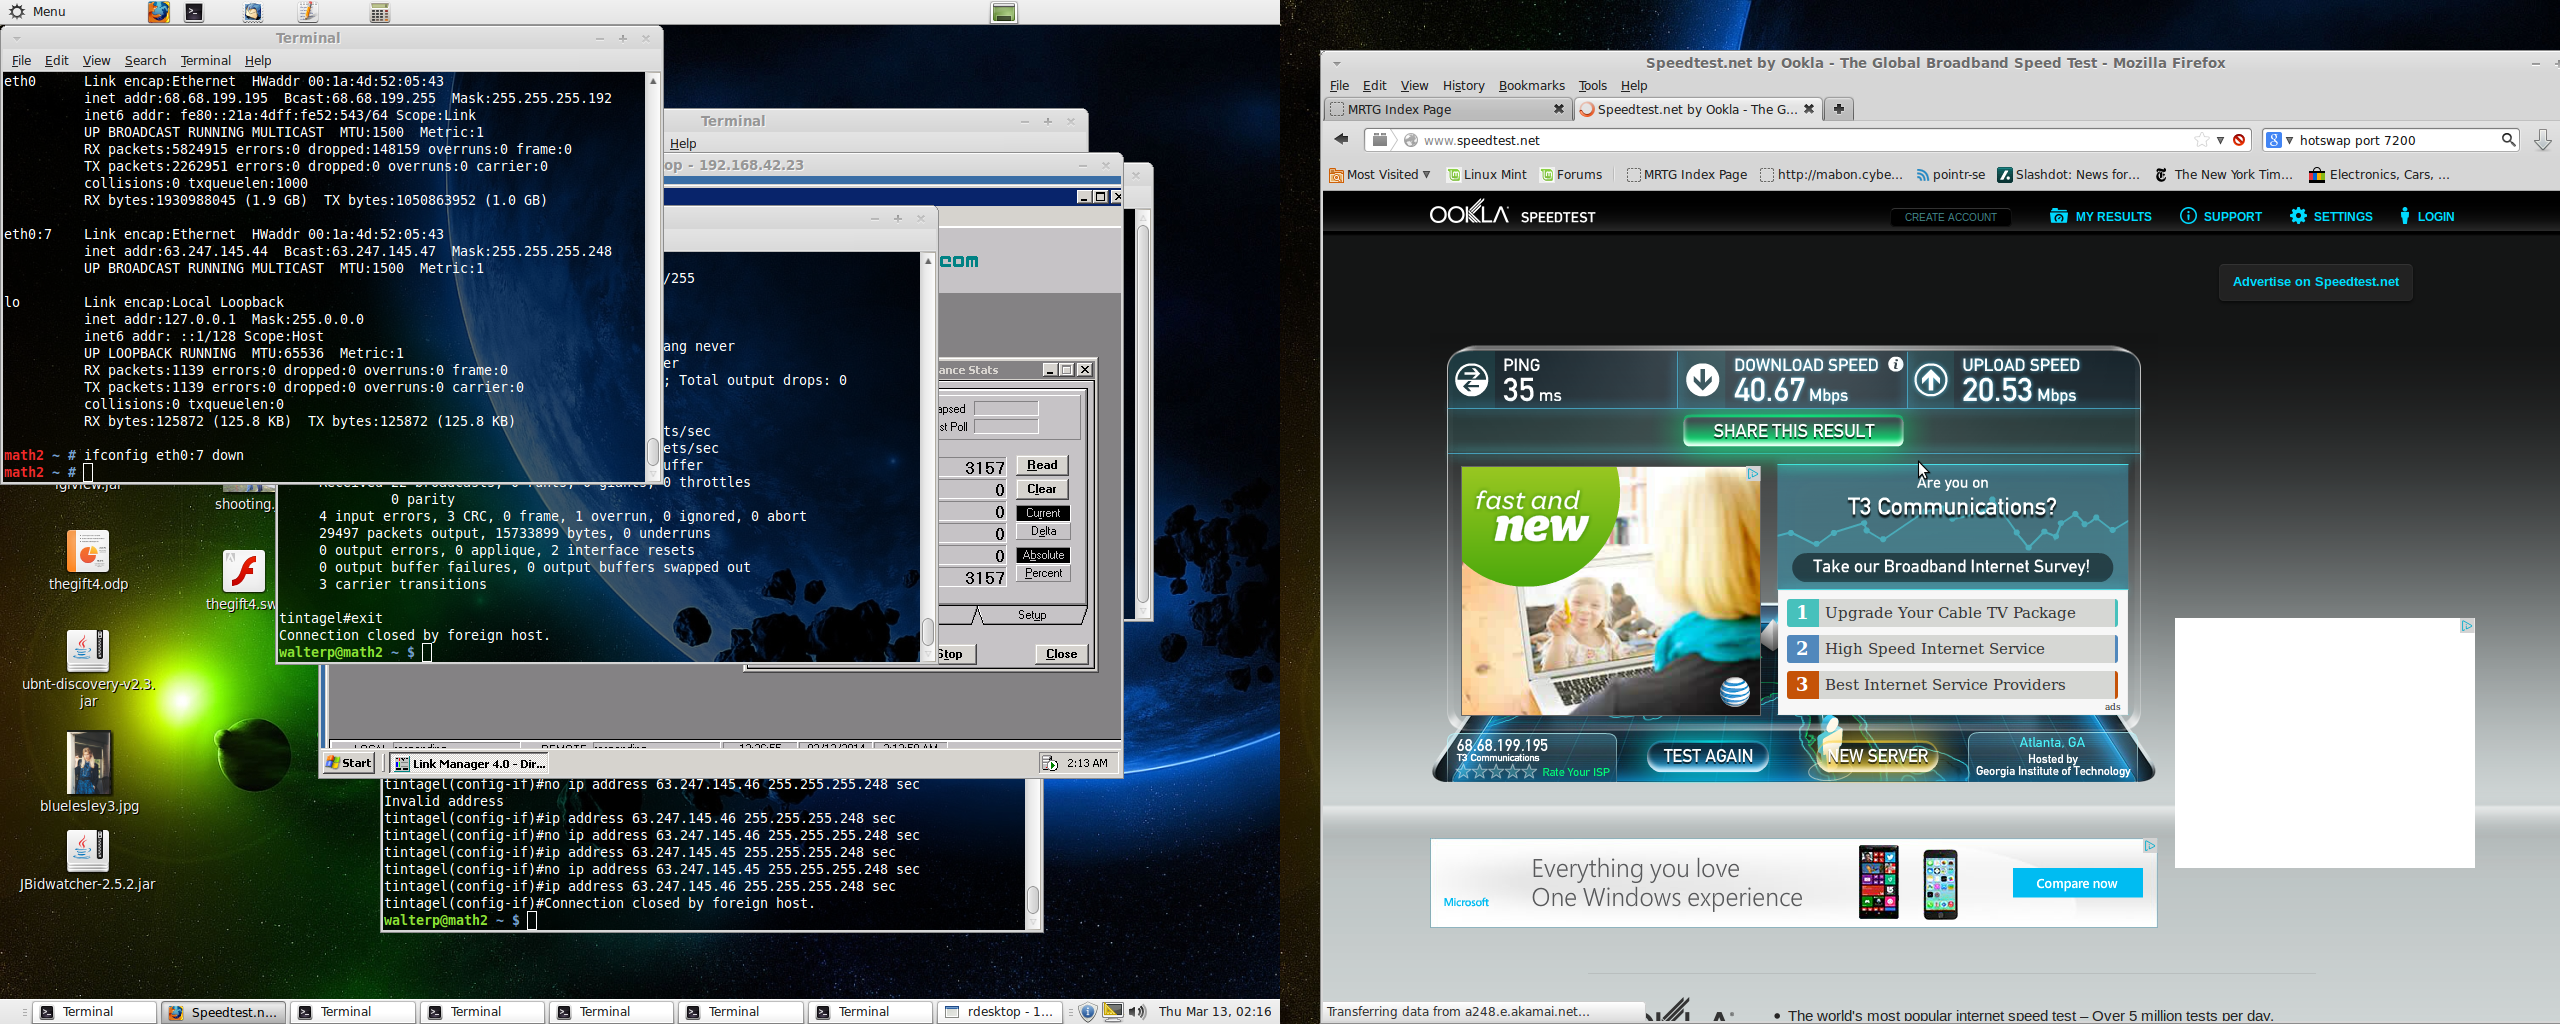The width and height of the screenshot is (2560, 1024).
Task: Bookmark this page with the star icon
Action: pyautogui.click(x=2202, y=141)
